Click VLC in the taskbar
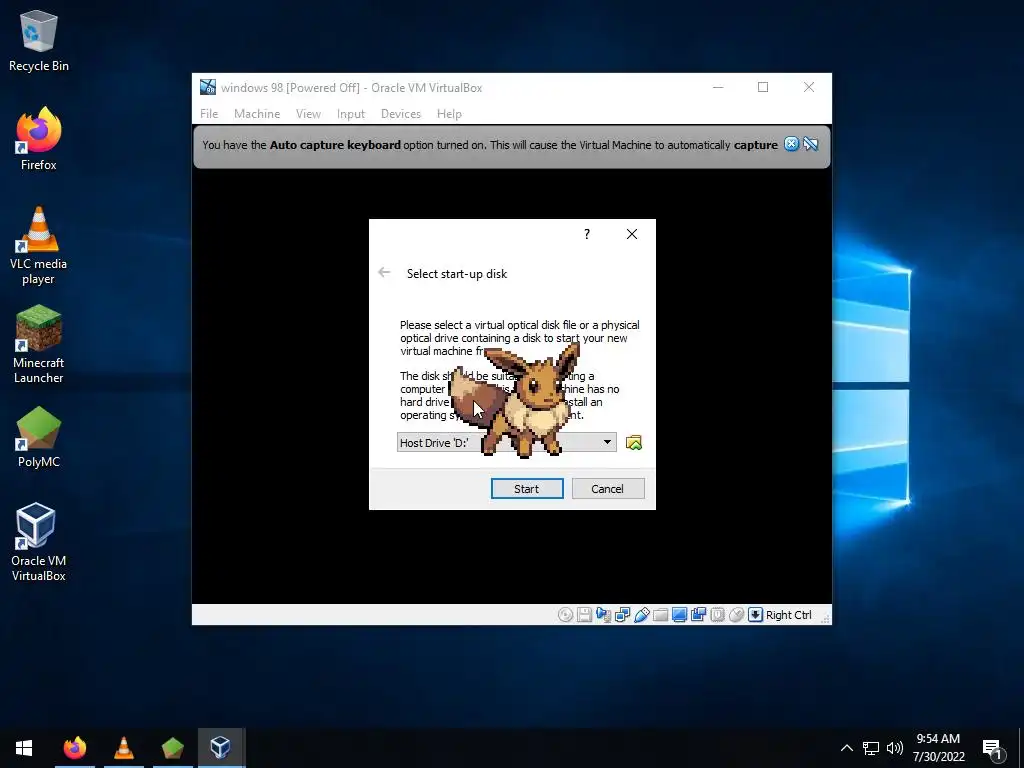The image size is (1024, 768). point(123,748)
